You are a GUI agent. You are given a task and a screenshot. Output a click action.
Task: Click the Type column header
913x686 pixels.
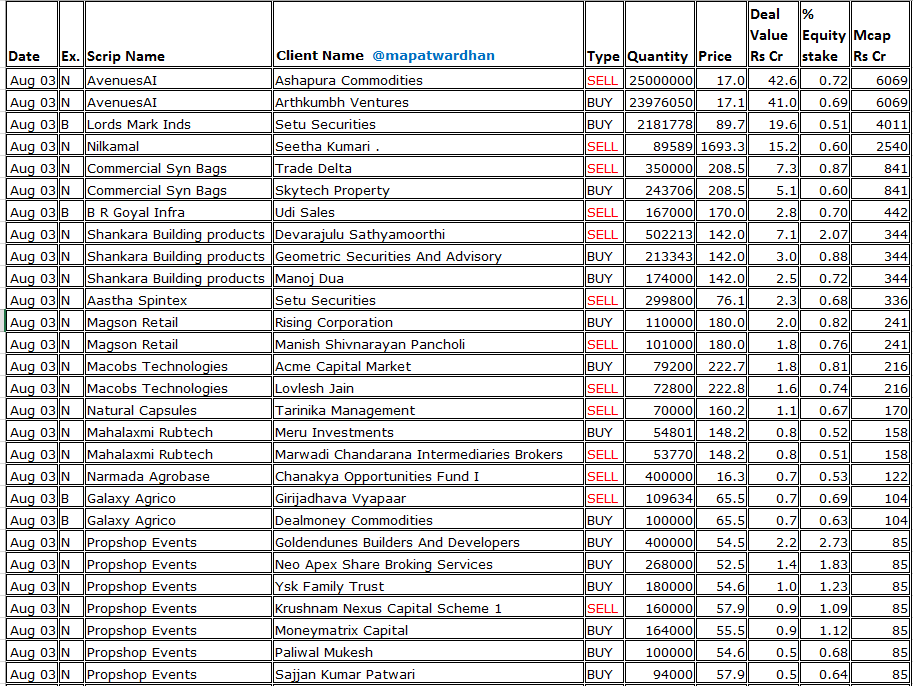pyautogui.click(x=603, y=56)
